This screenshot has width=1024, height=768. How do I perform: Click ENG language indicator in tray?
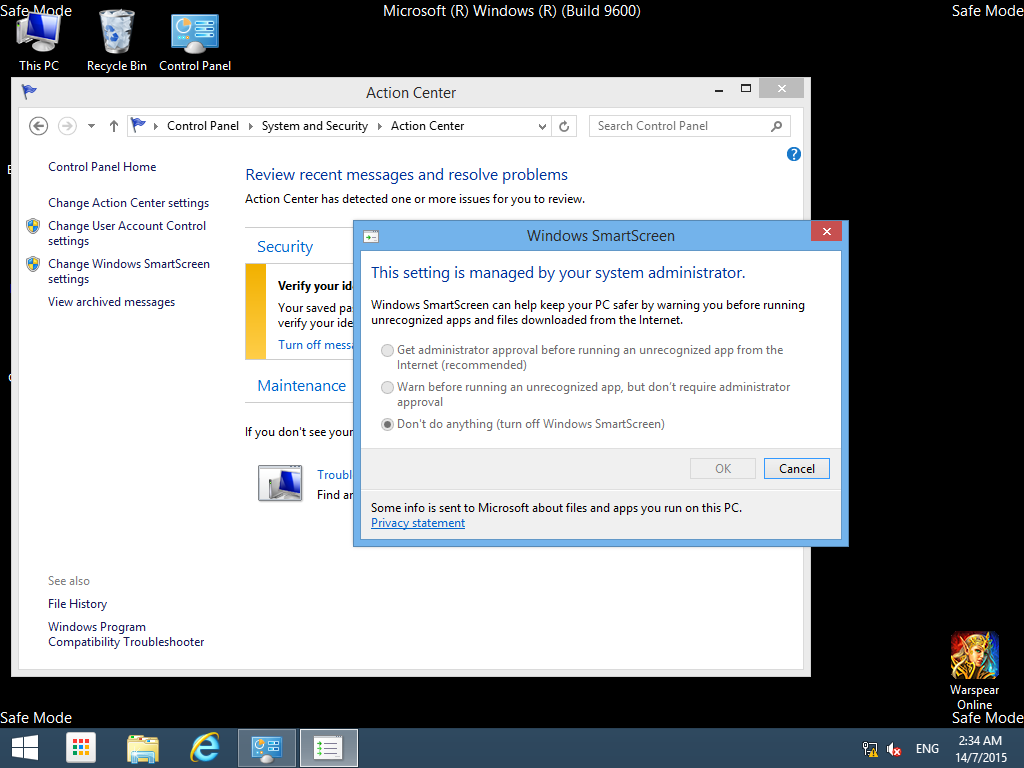pos(927,749)
